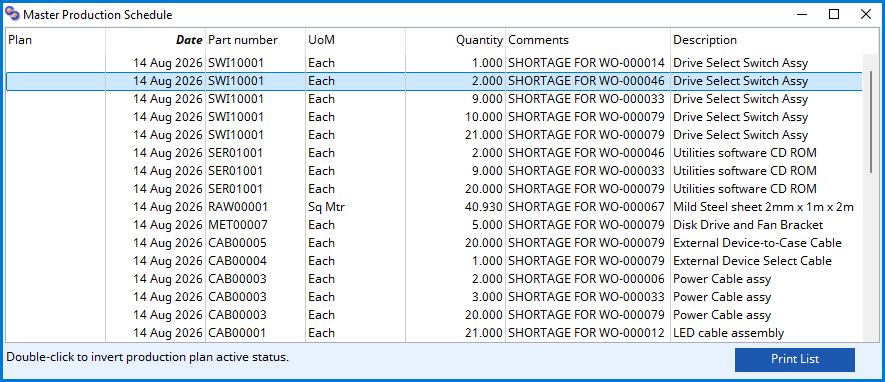
Task: Select CAB00003 row with quantity 3.000
Action: (434, 297)
